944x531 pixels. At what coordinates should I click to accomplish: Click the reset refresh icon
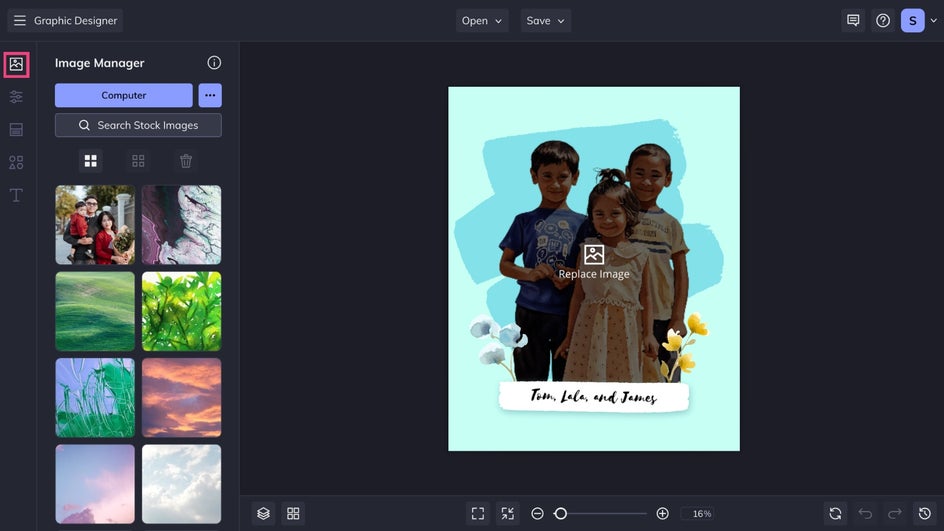coord(835,514)
